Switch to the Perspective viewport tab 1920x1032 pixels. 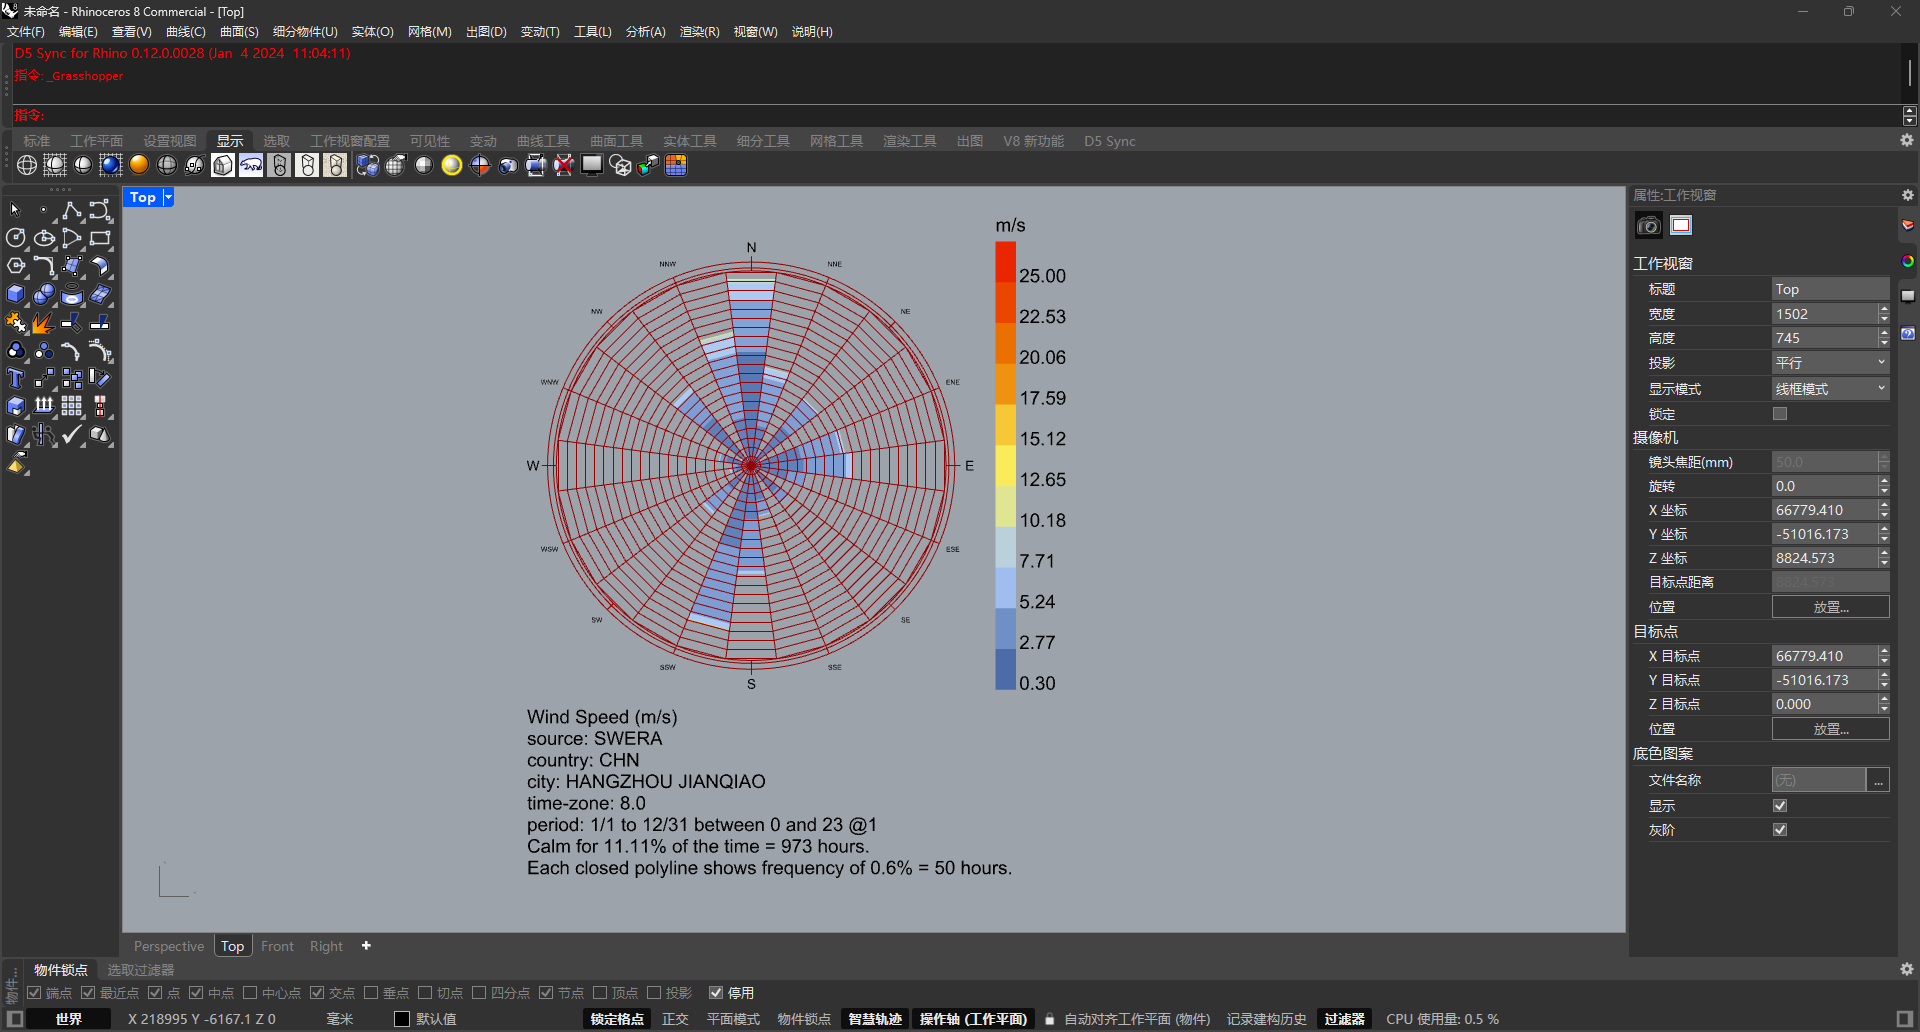pyautogui.click(x=169, y=946)
